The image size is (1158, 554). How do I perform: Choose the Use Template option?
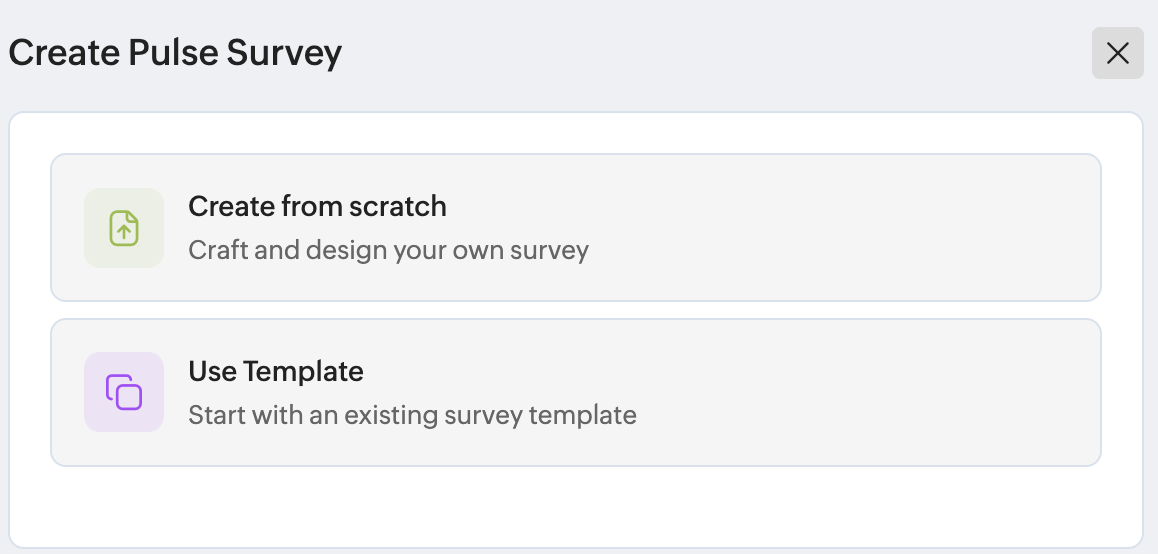pos(575,392)
